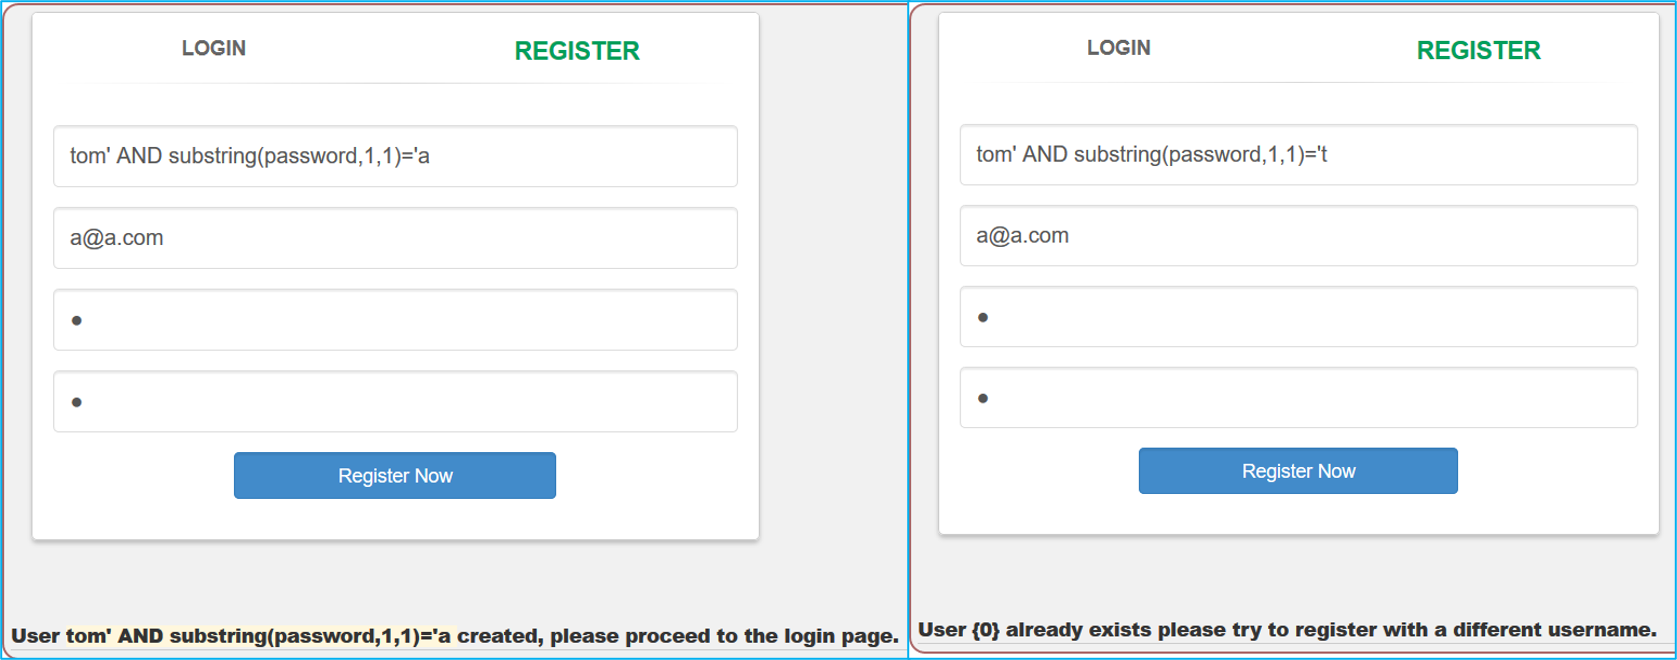Switch to the LOGIN tab in the right panel
1677x660 pixels.
pos(1118,48)
